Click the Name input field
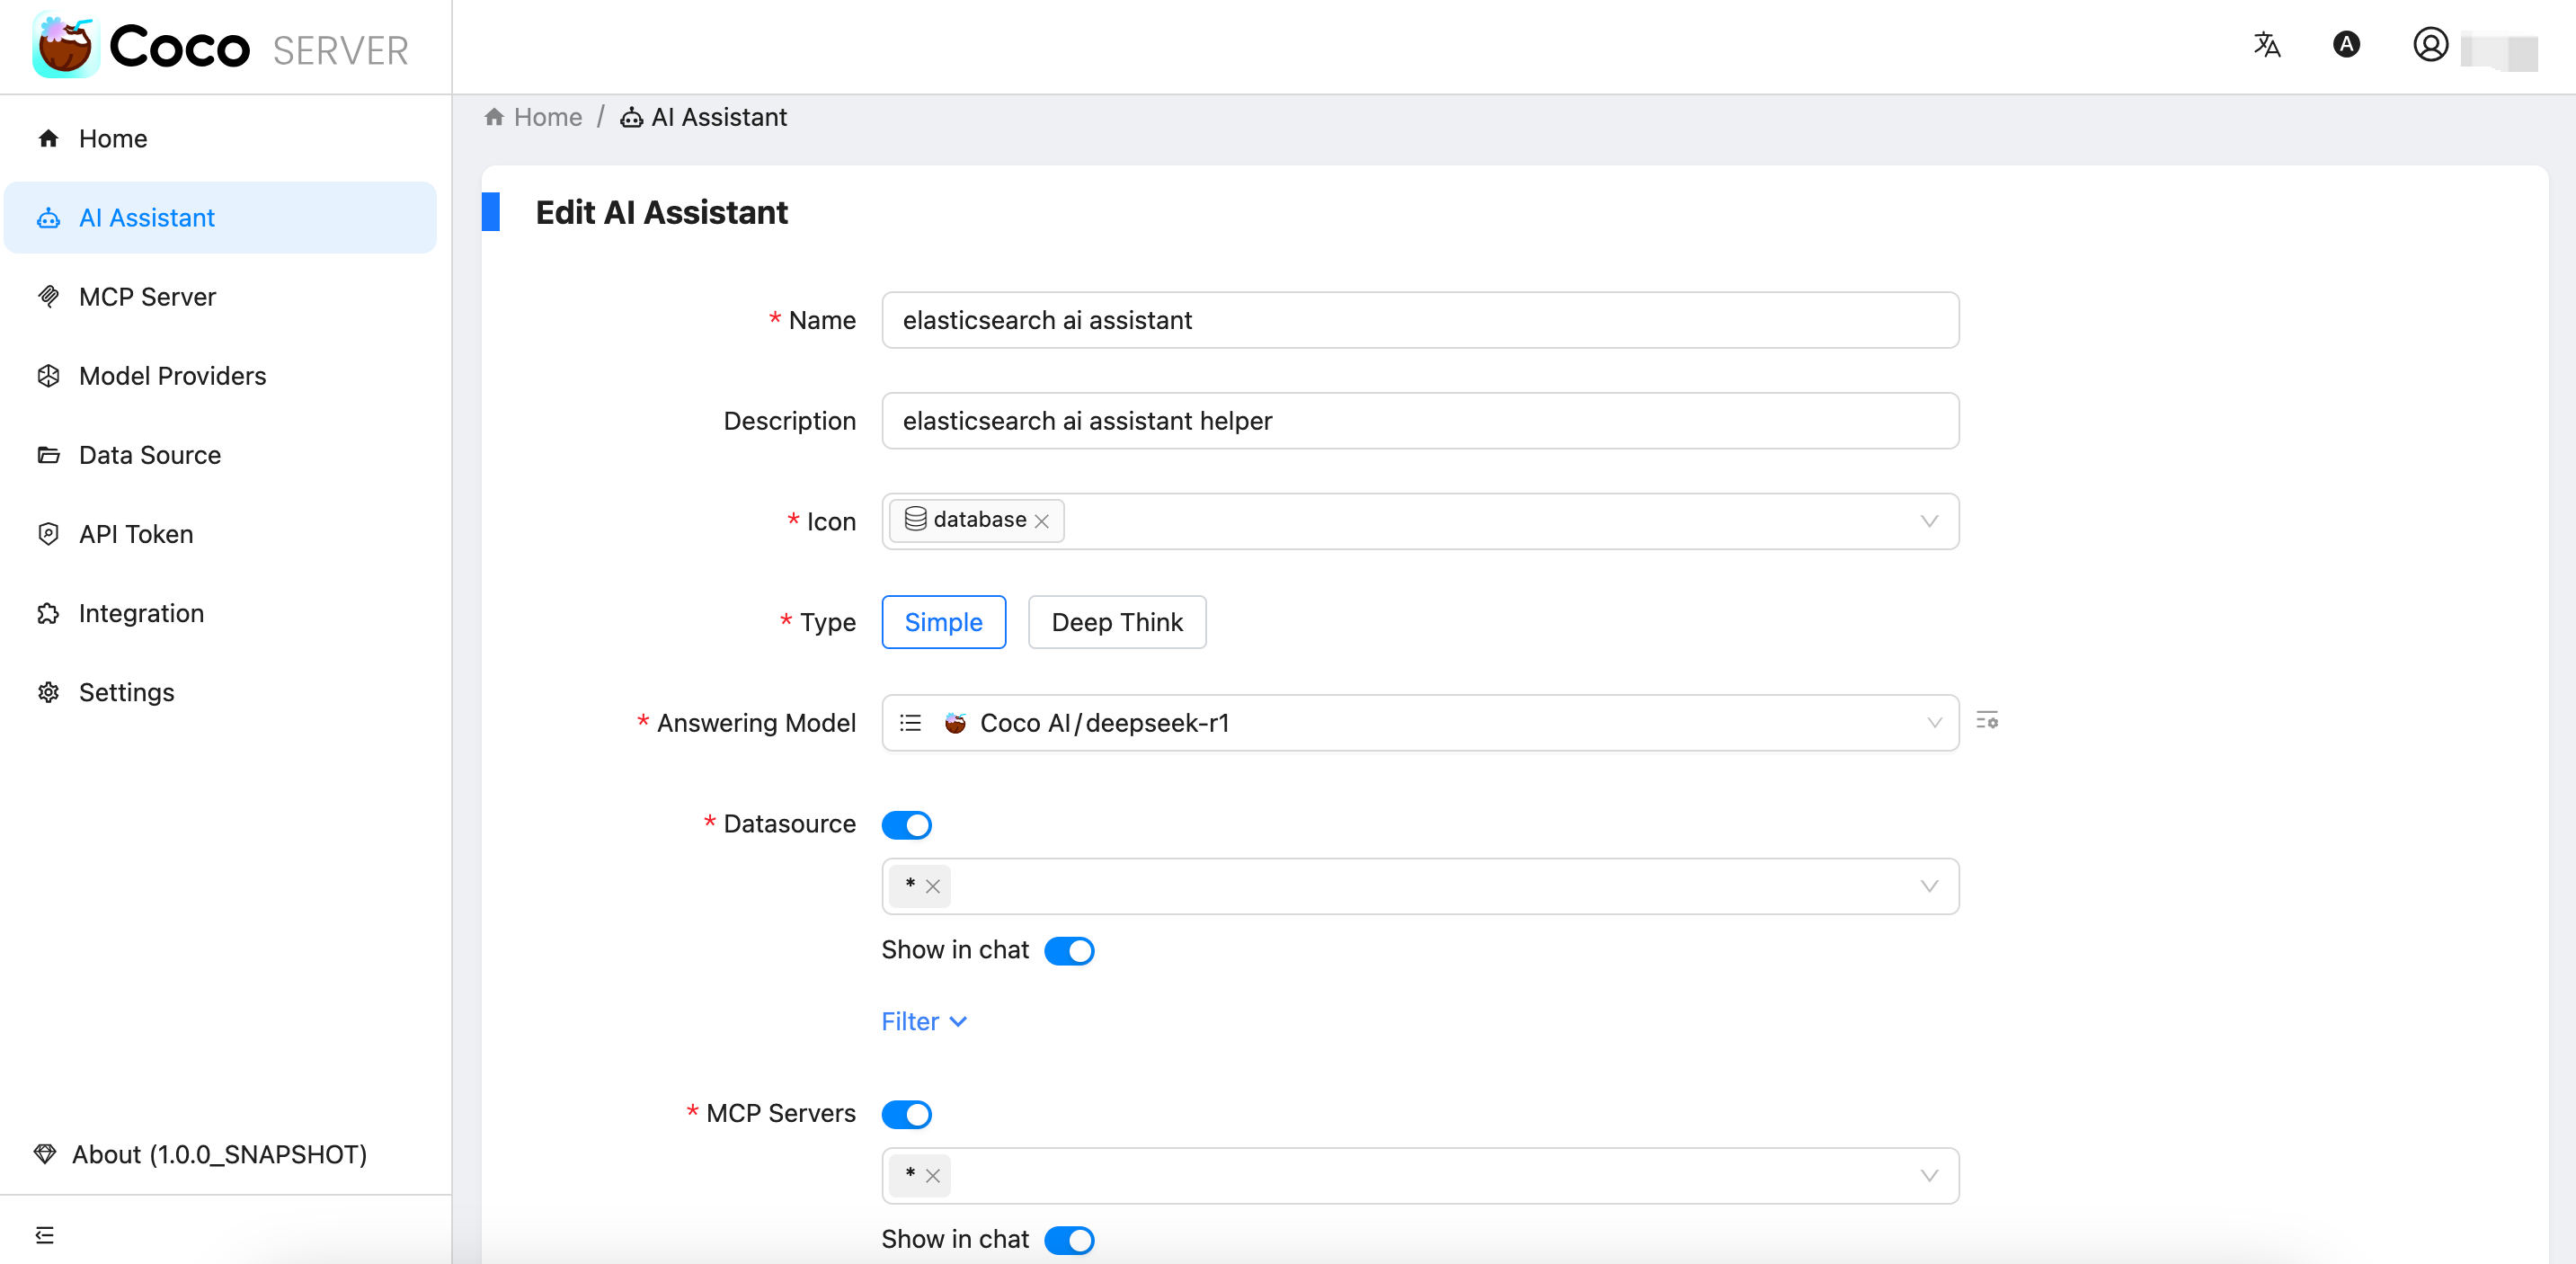The width and height of the screenshot is (2576, 1264). pos(1420,320)
